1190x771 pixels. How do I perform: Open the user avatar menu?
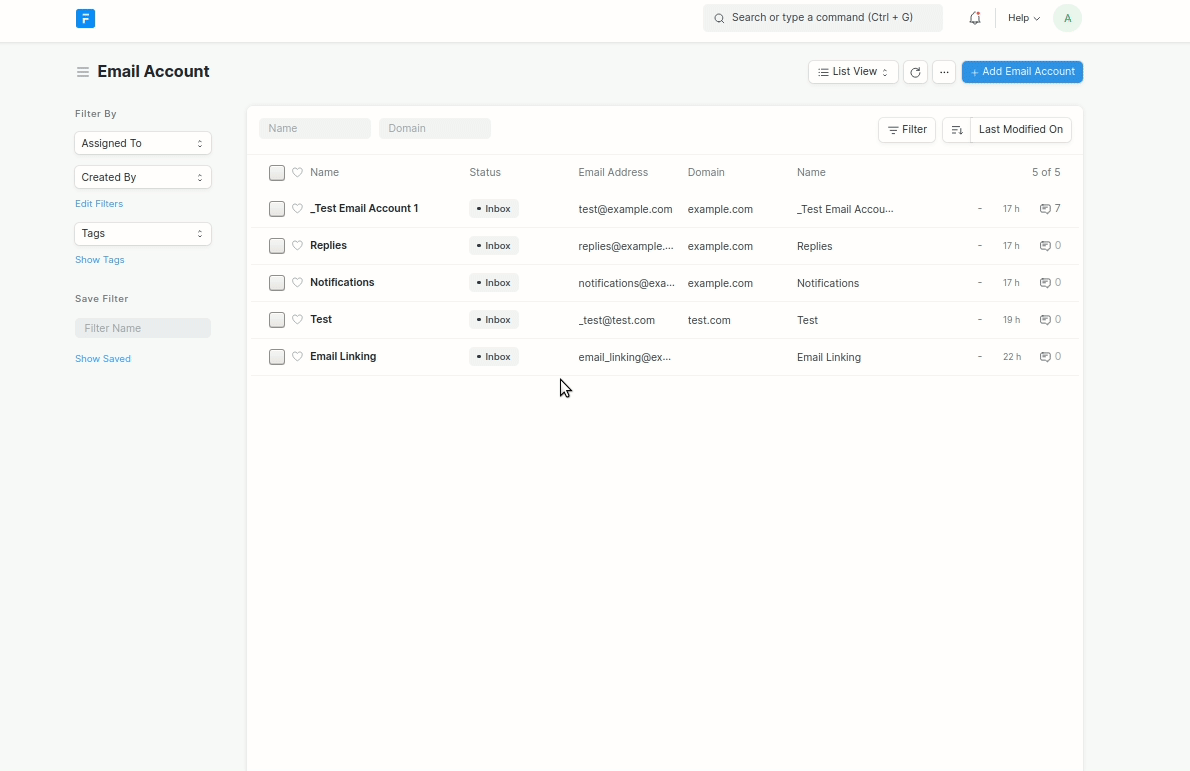(x=1067, y=17)
